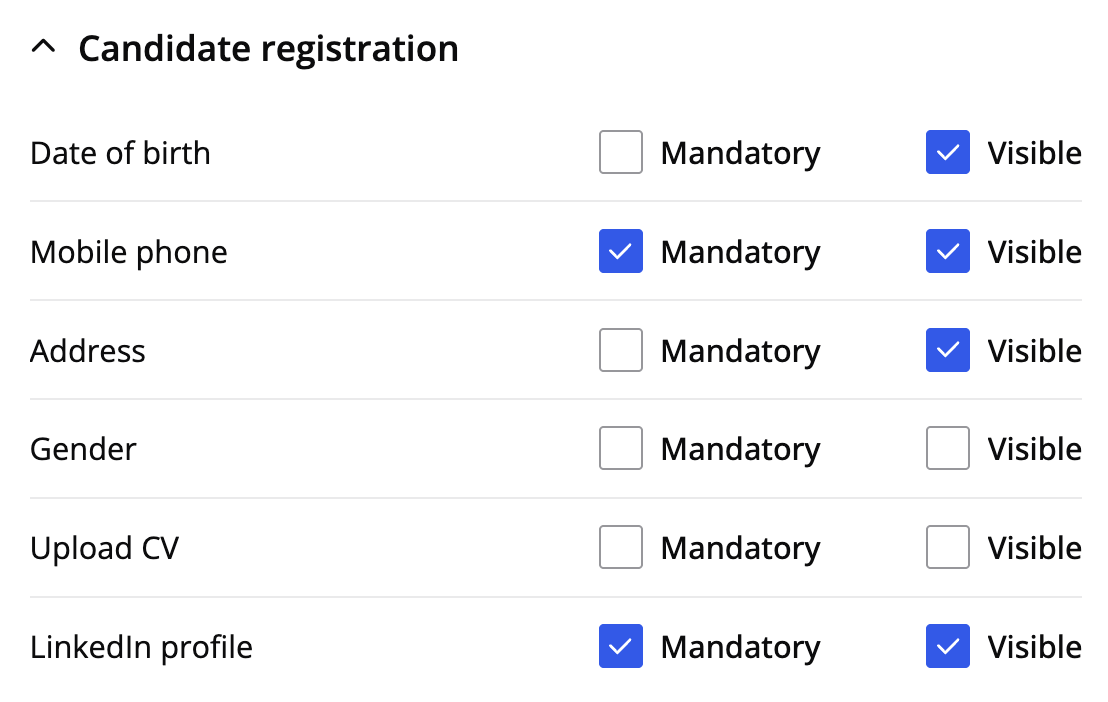Image resolution: width=1108 pixels, height=702 pixels.
Task: Click the Gender row label
Action: (x=83, y=449)
